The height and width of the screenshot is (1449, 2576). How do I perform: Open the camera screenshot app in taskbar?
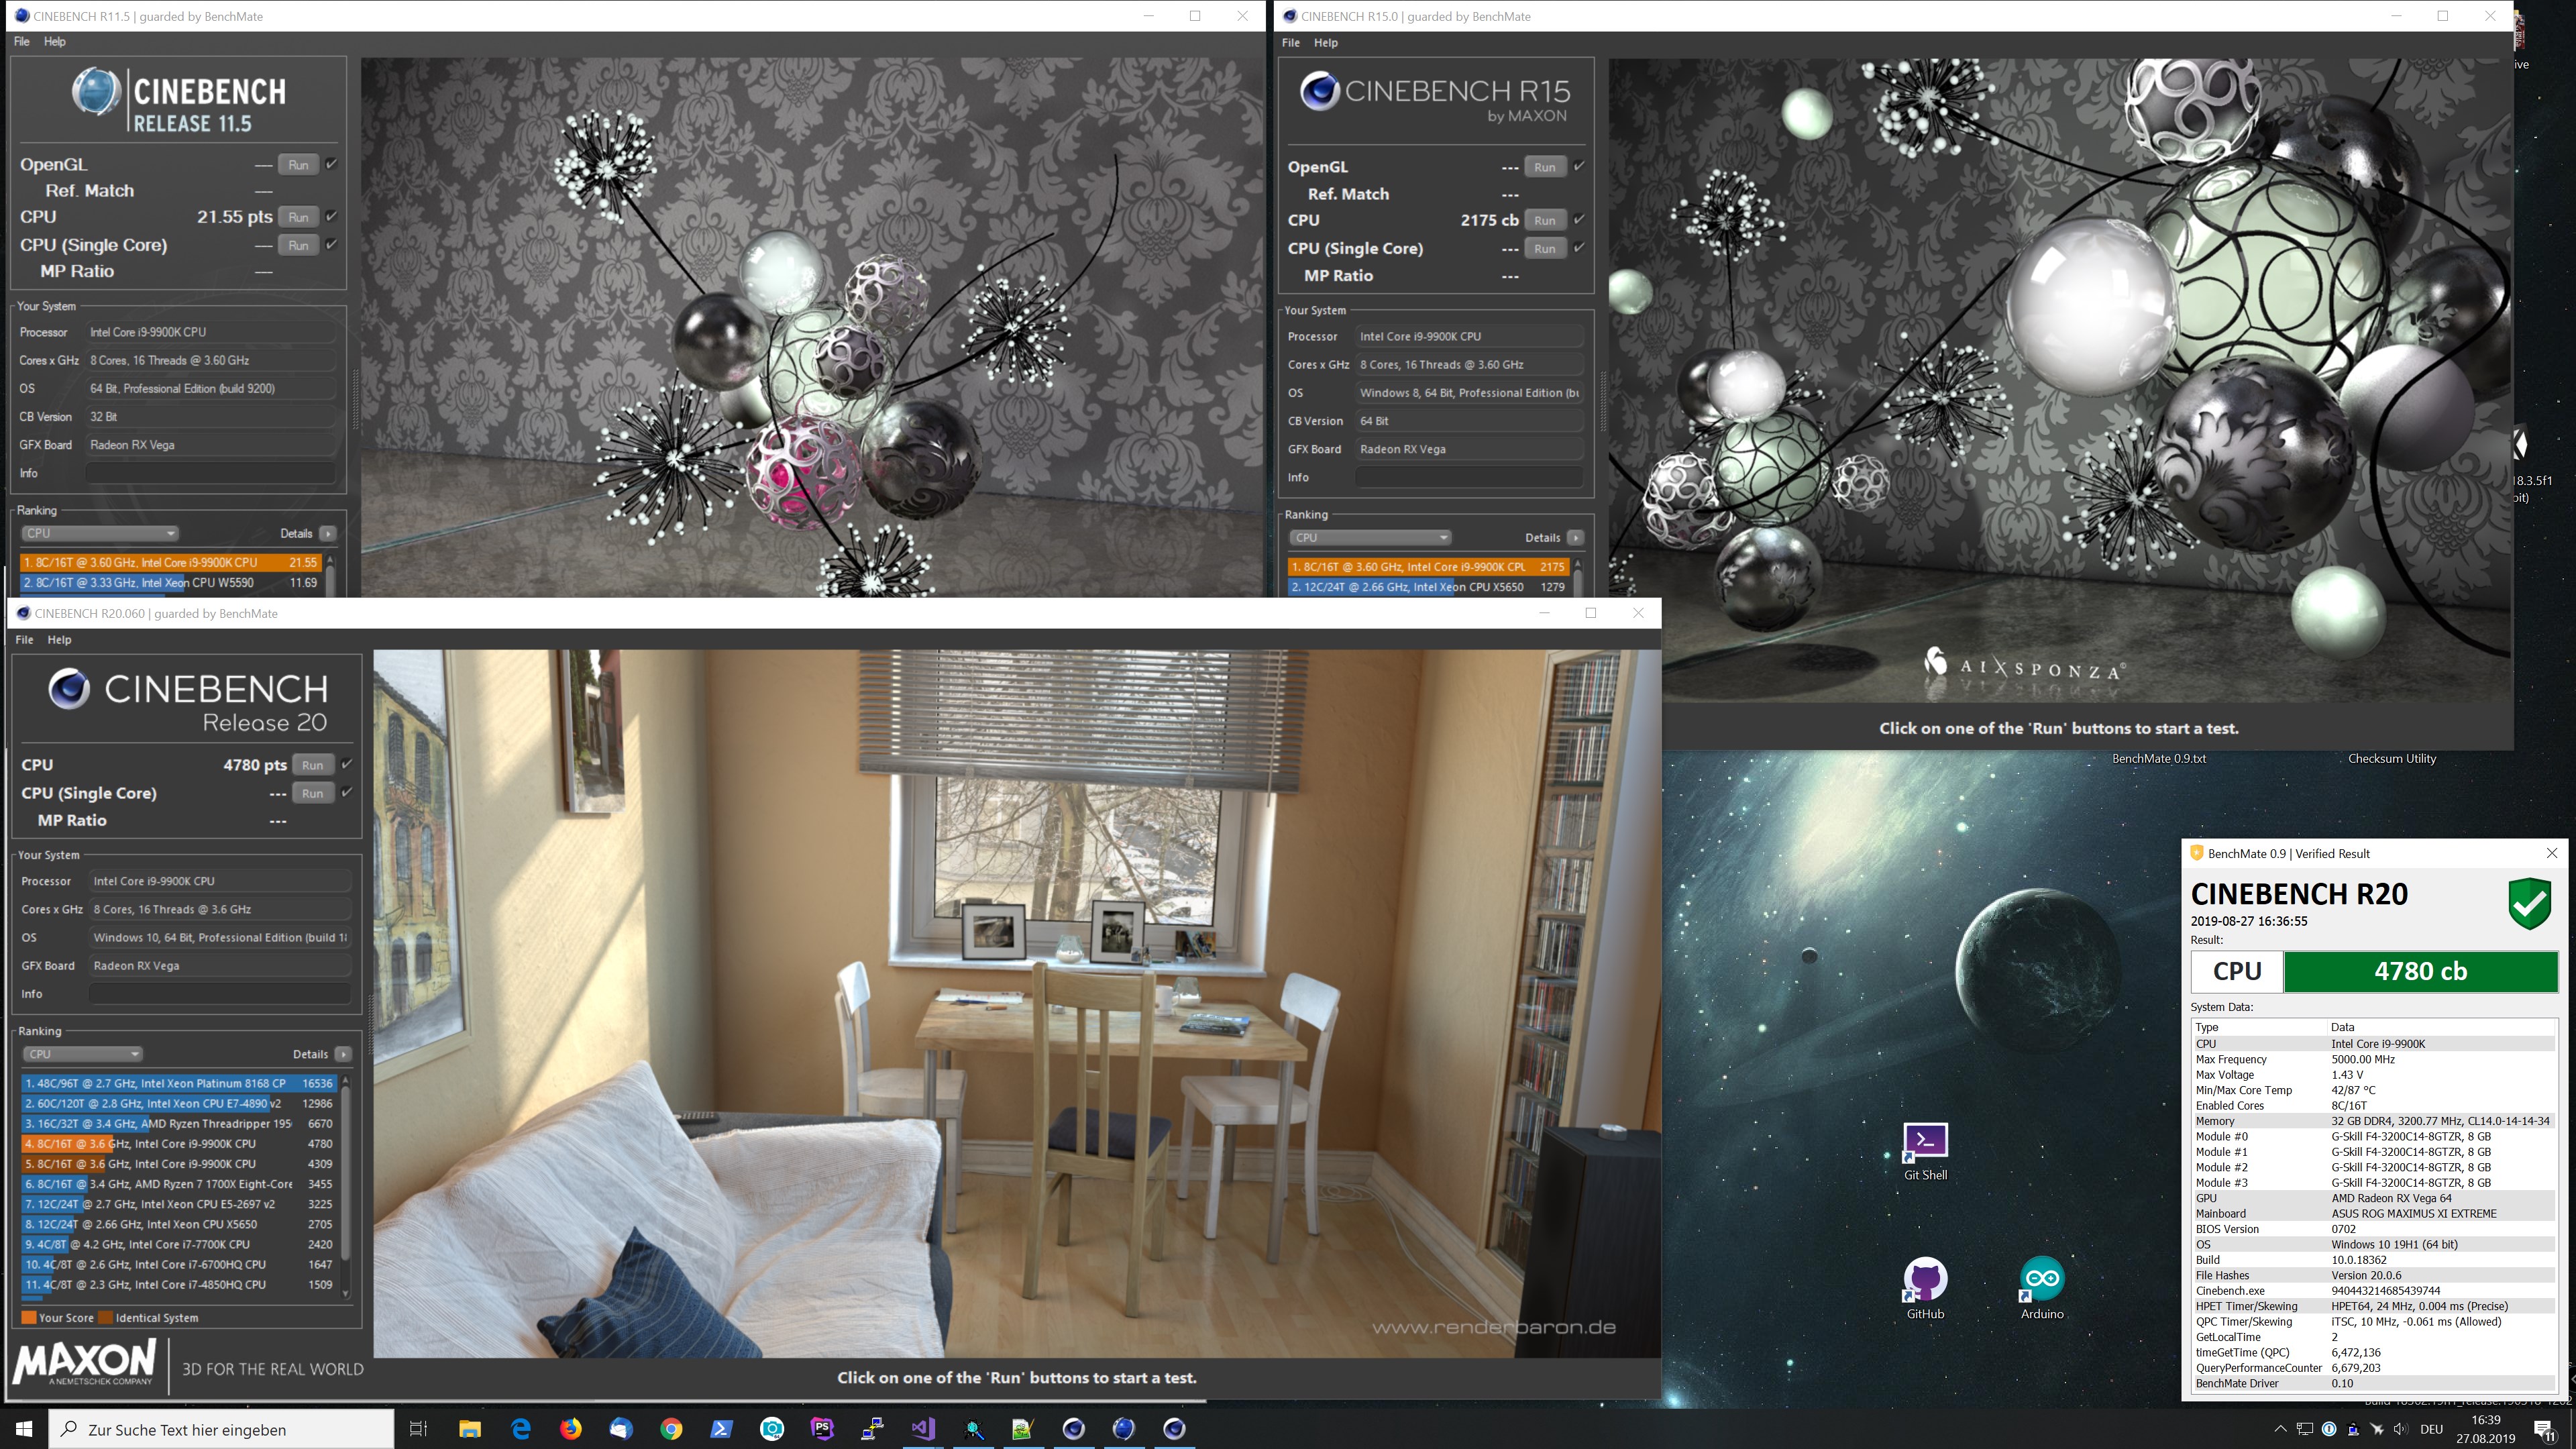(772, 1429)
